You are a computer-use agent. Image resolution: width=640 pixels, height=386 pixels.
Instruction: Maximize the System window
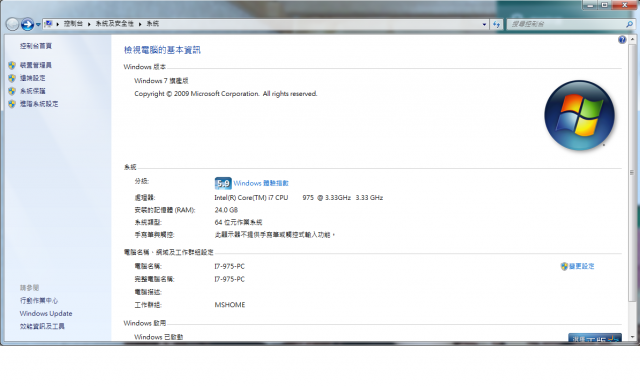pos(604,5)
